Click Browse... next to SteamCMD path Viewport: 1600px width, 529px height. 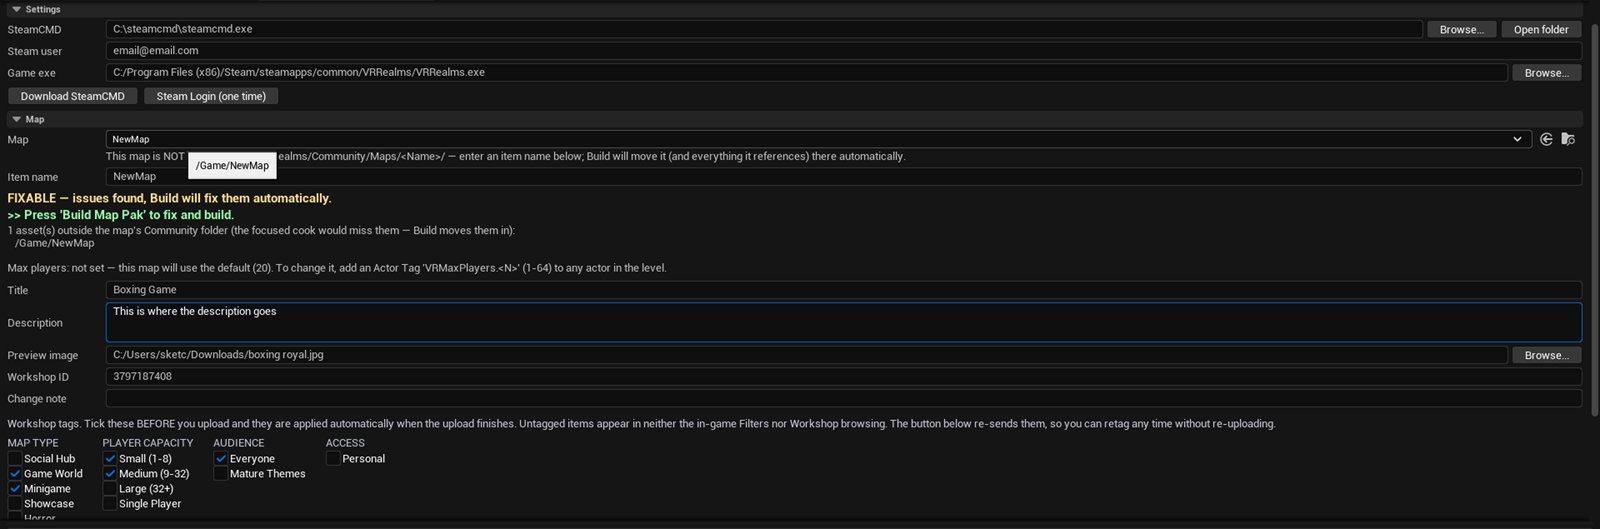[1461, 30]
